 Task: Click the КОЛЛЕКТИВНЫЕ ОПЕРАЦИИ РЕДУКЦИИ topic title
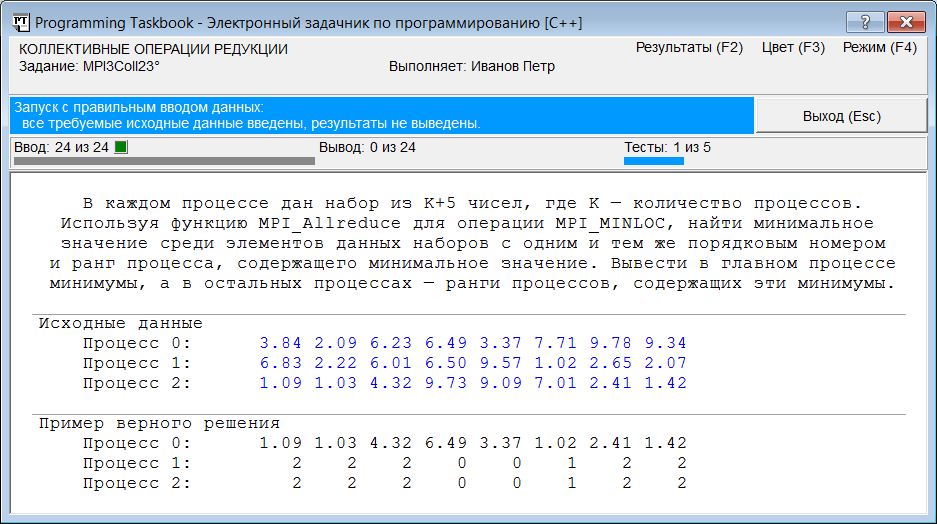click(x=154, y=49)
